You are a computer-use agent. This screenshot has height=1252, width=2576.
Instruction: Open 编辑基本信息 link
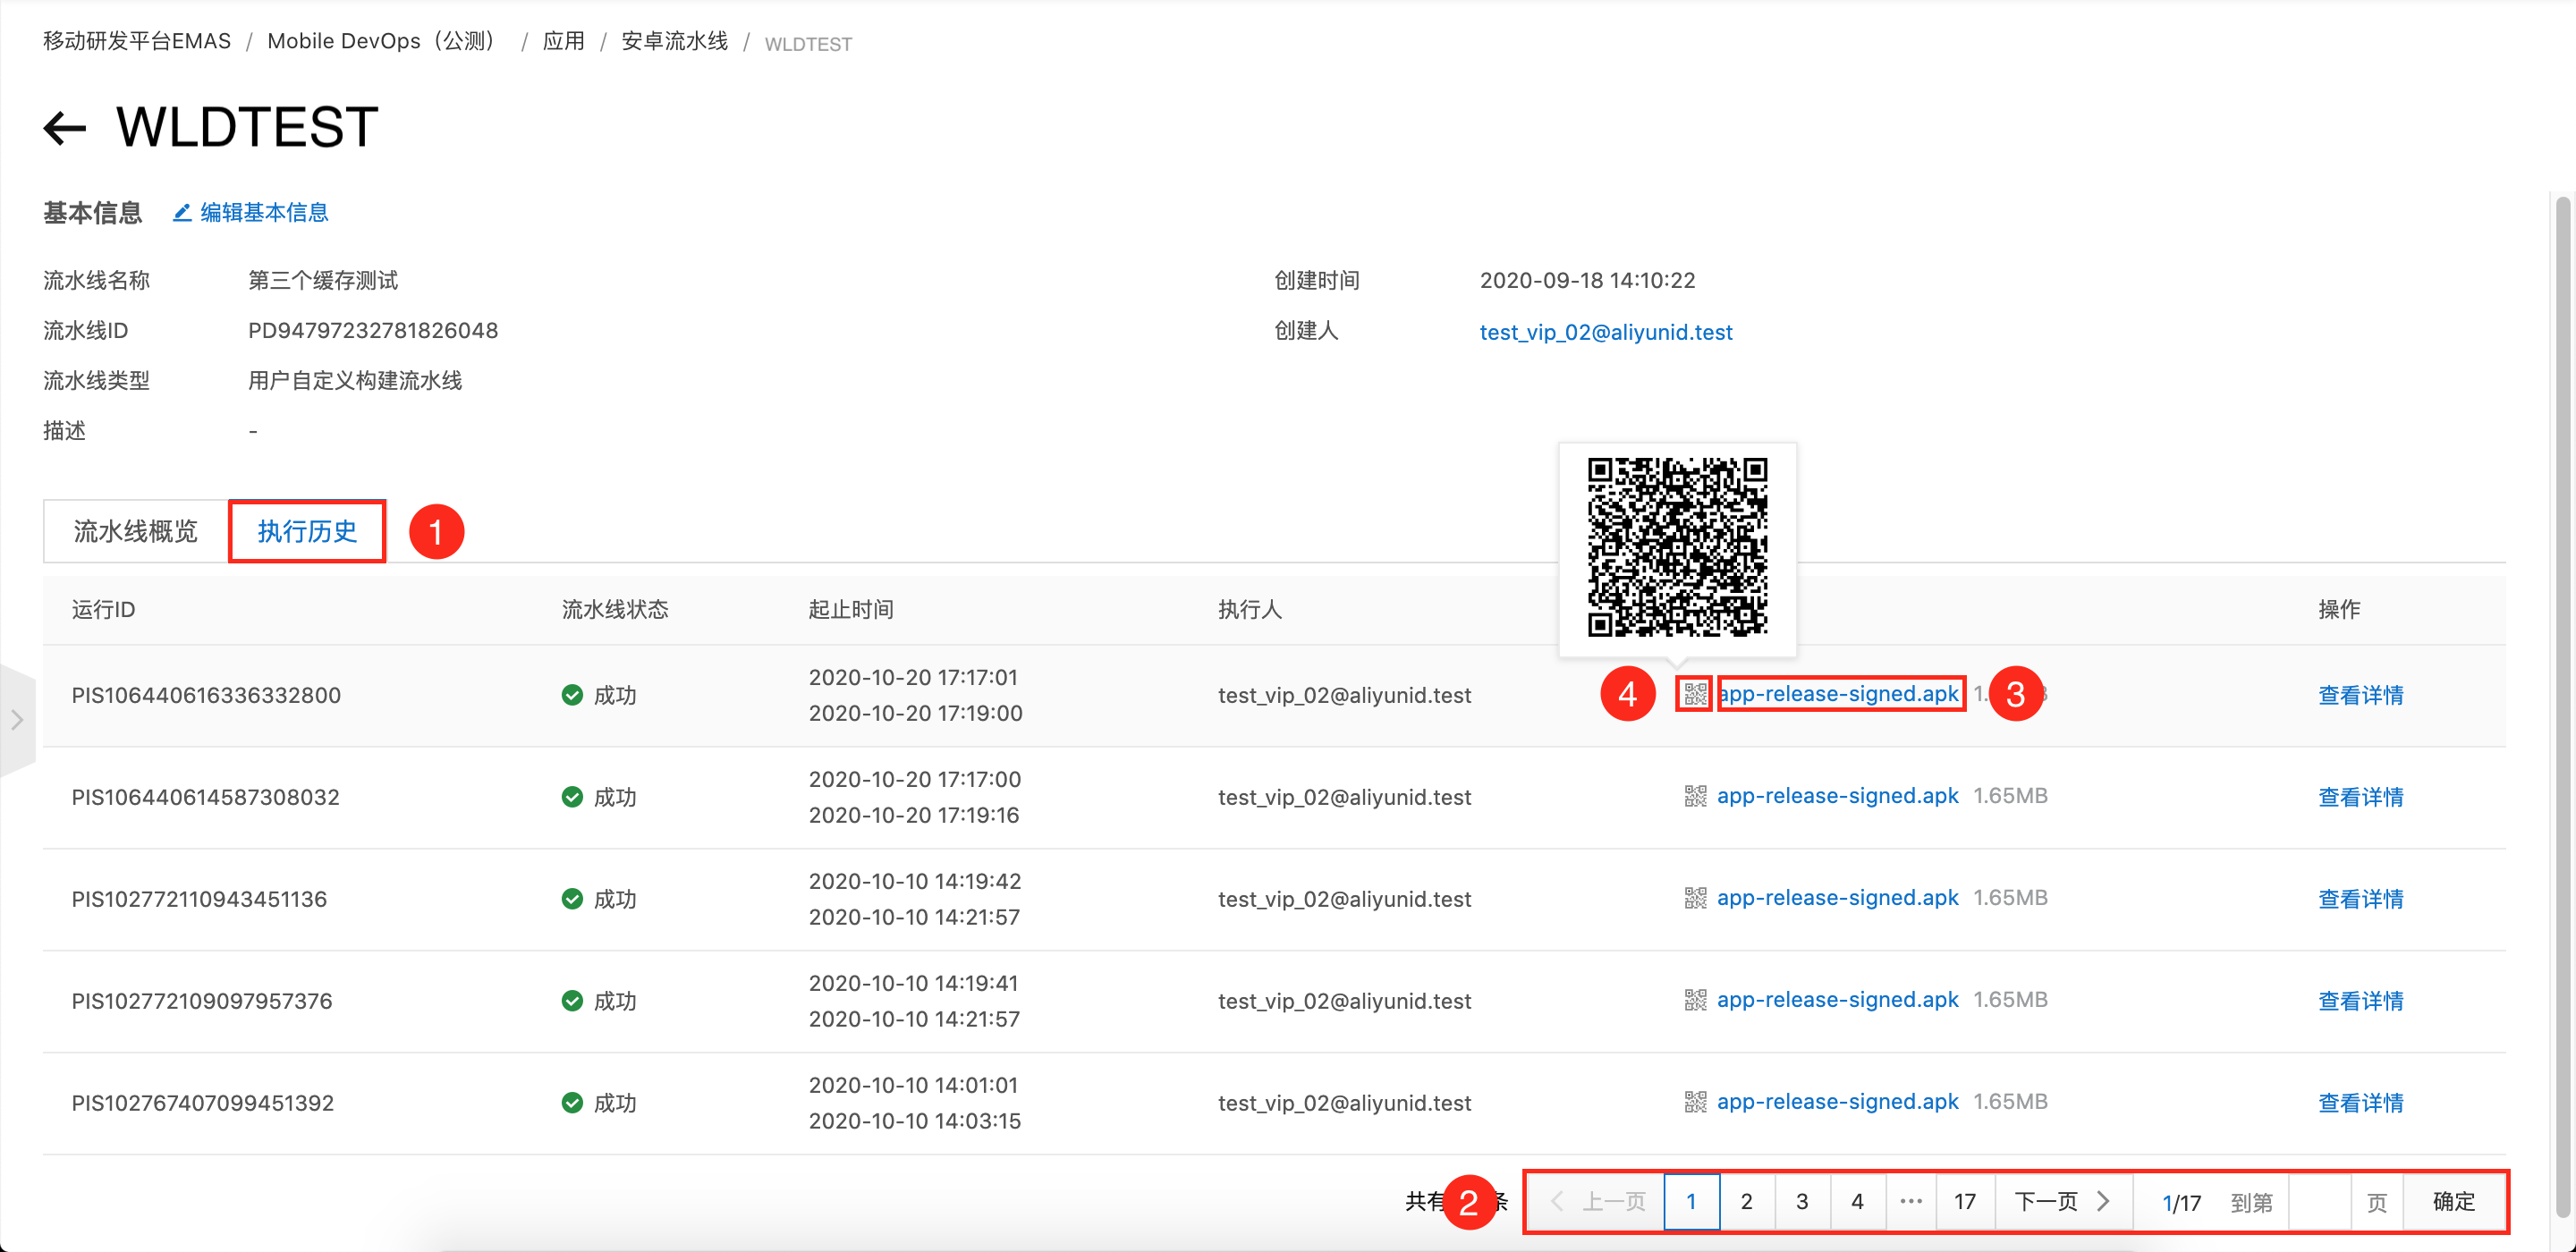pyautogui.click(x=264, y=212)
